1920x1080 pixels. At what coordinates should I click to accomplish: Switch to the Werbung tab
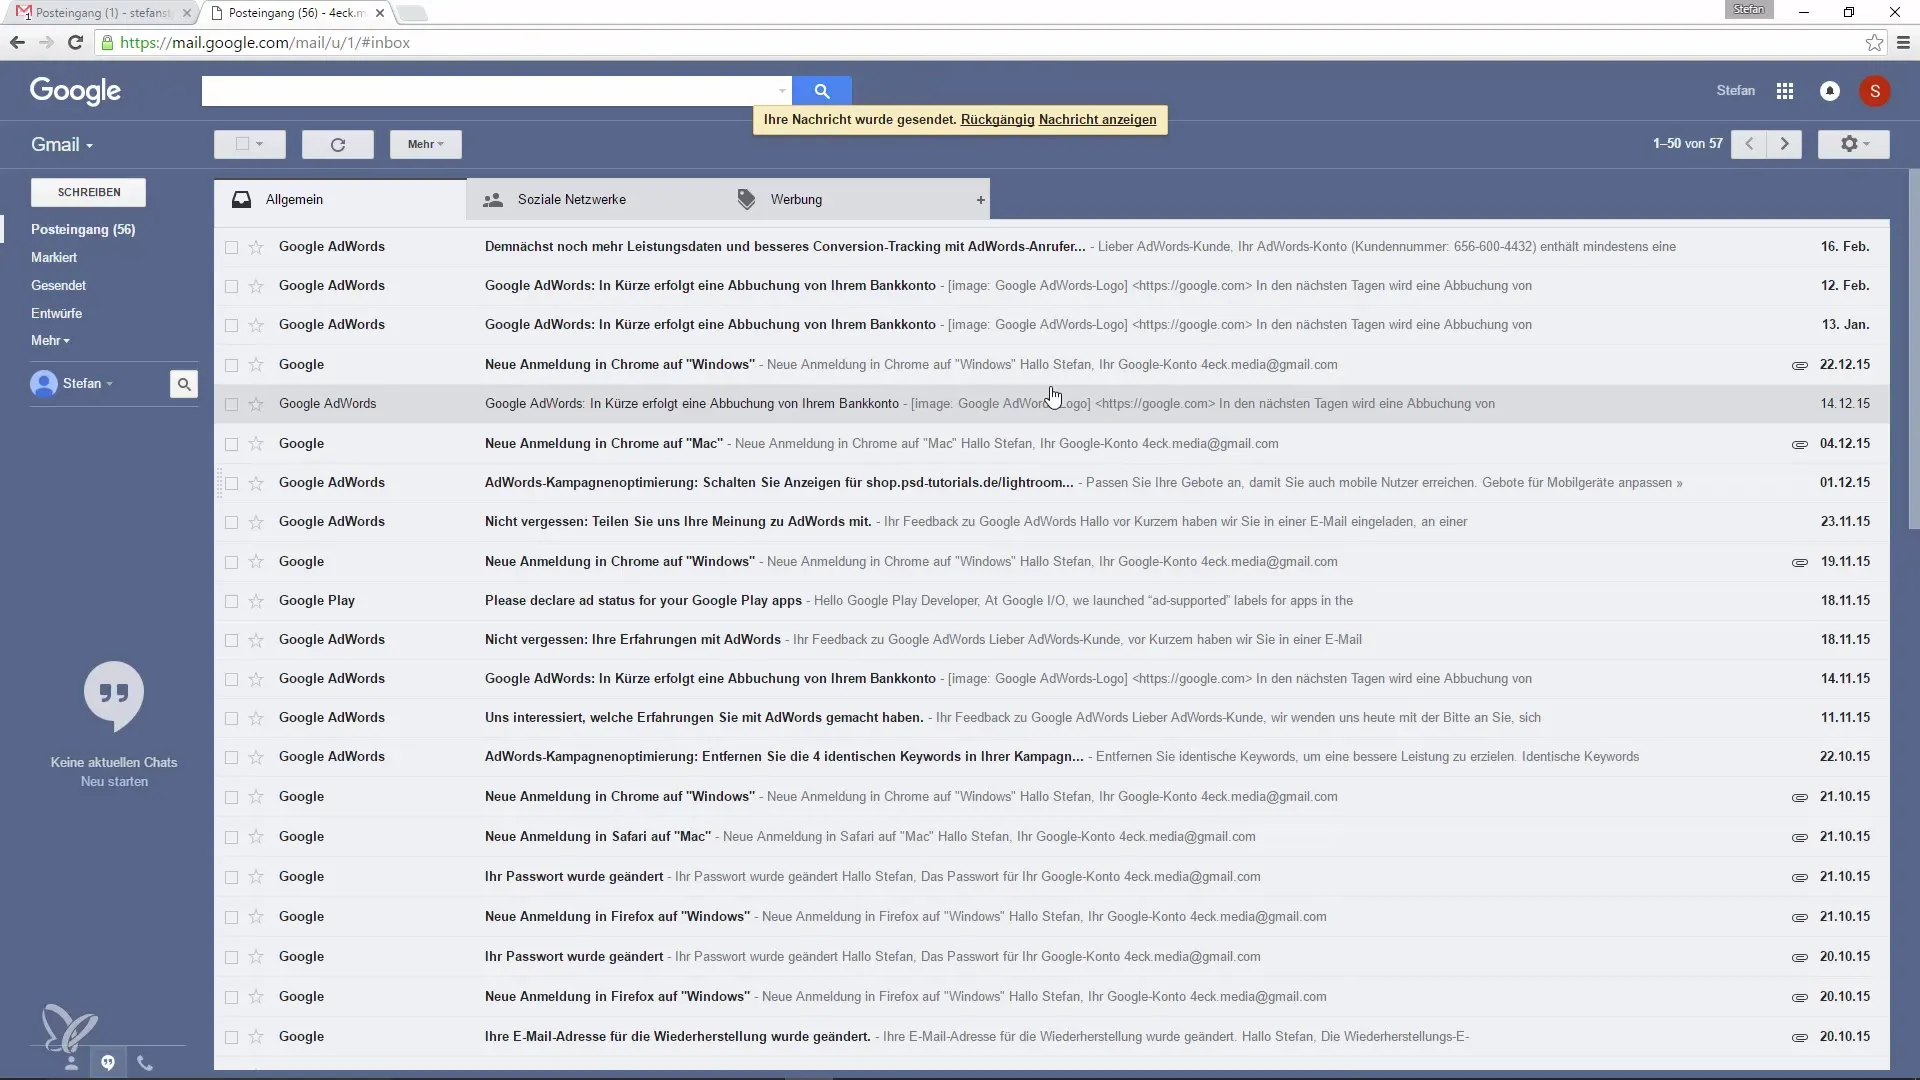coord(844,200)
